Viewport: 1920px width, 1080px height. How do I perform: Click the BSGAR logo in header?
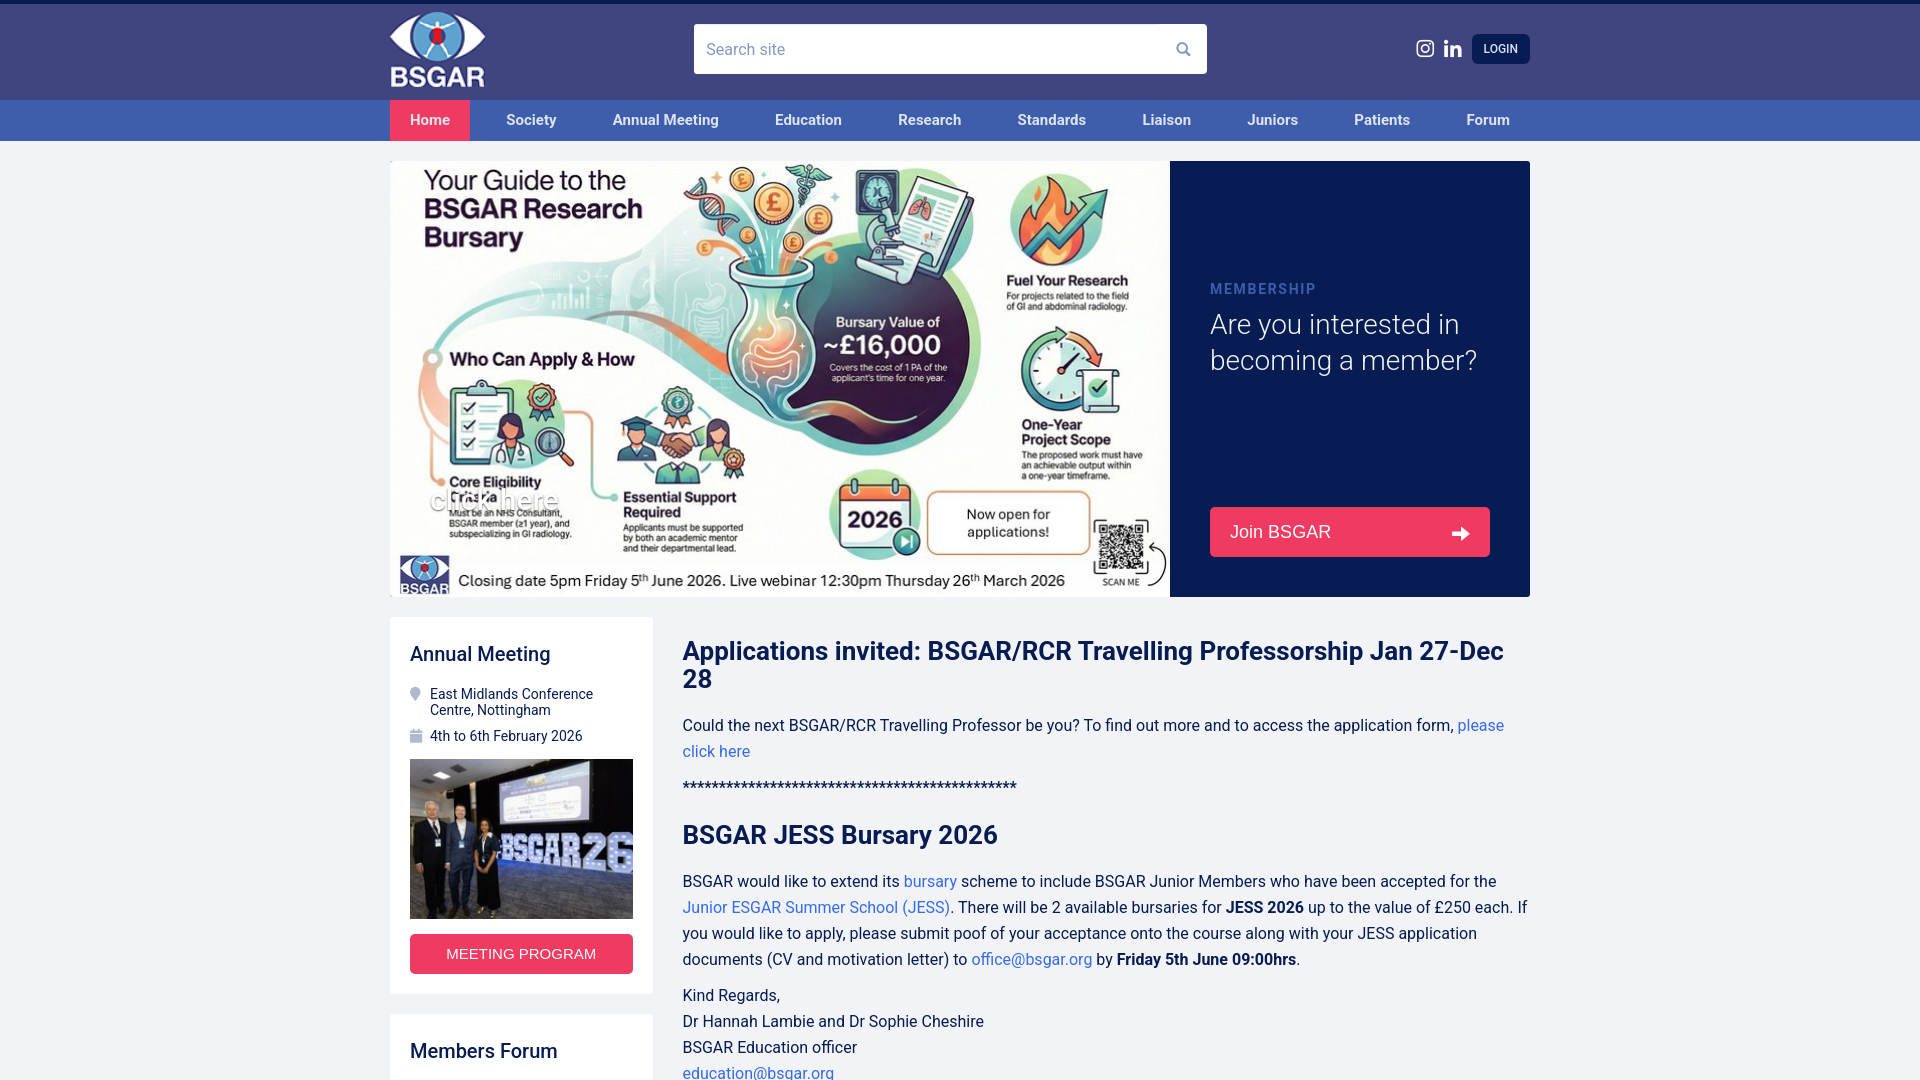pyautogui.click(x=437, y=50)
